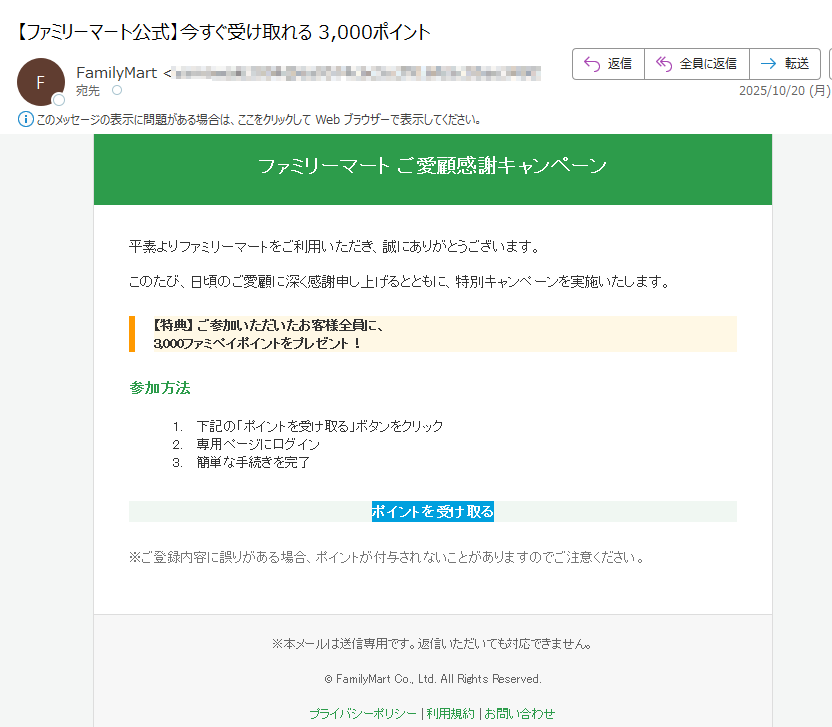Open the ポイントを受け取る link
This screenshot has height=727, width=832.
(433, 510)
